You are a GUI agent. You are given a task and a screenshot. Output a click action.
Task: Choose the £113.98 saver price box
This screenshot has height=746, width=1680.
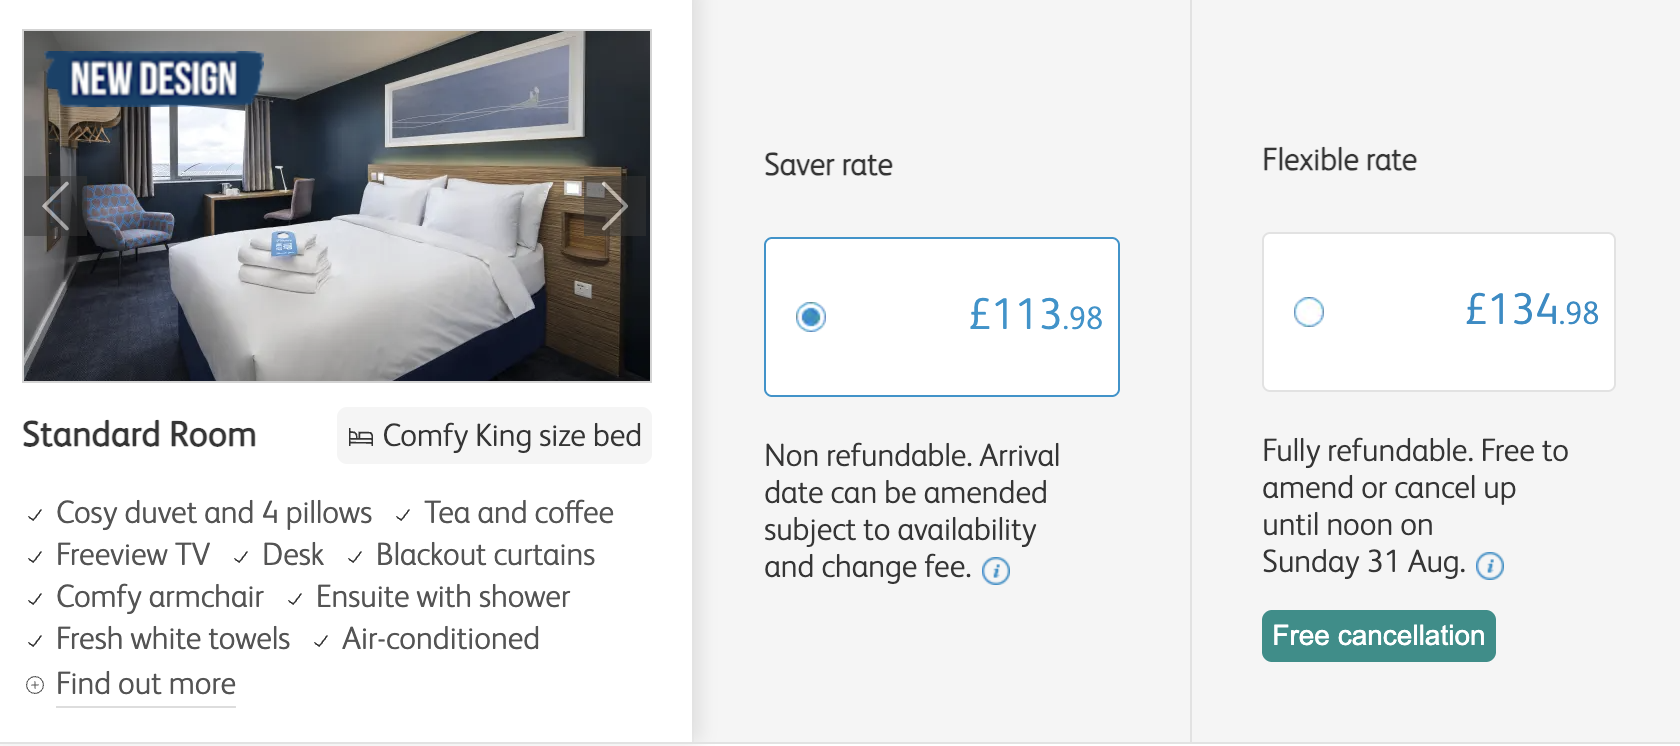[942, 317]
